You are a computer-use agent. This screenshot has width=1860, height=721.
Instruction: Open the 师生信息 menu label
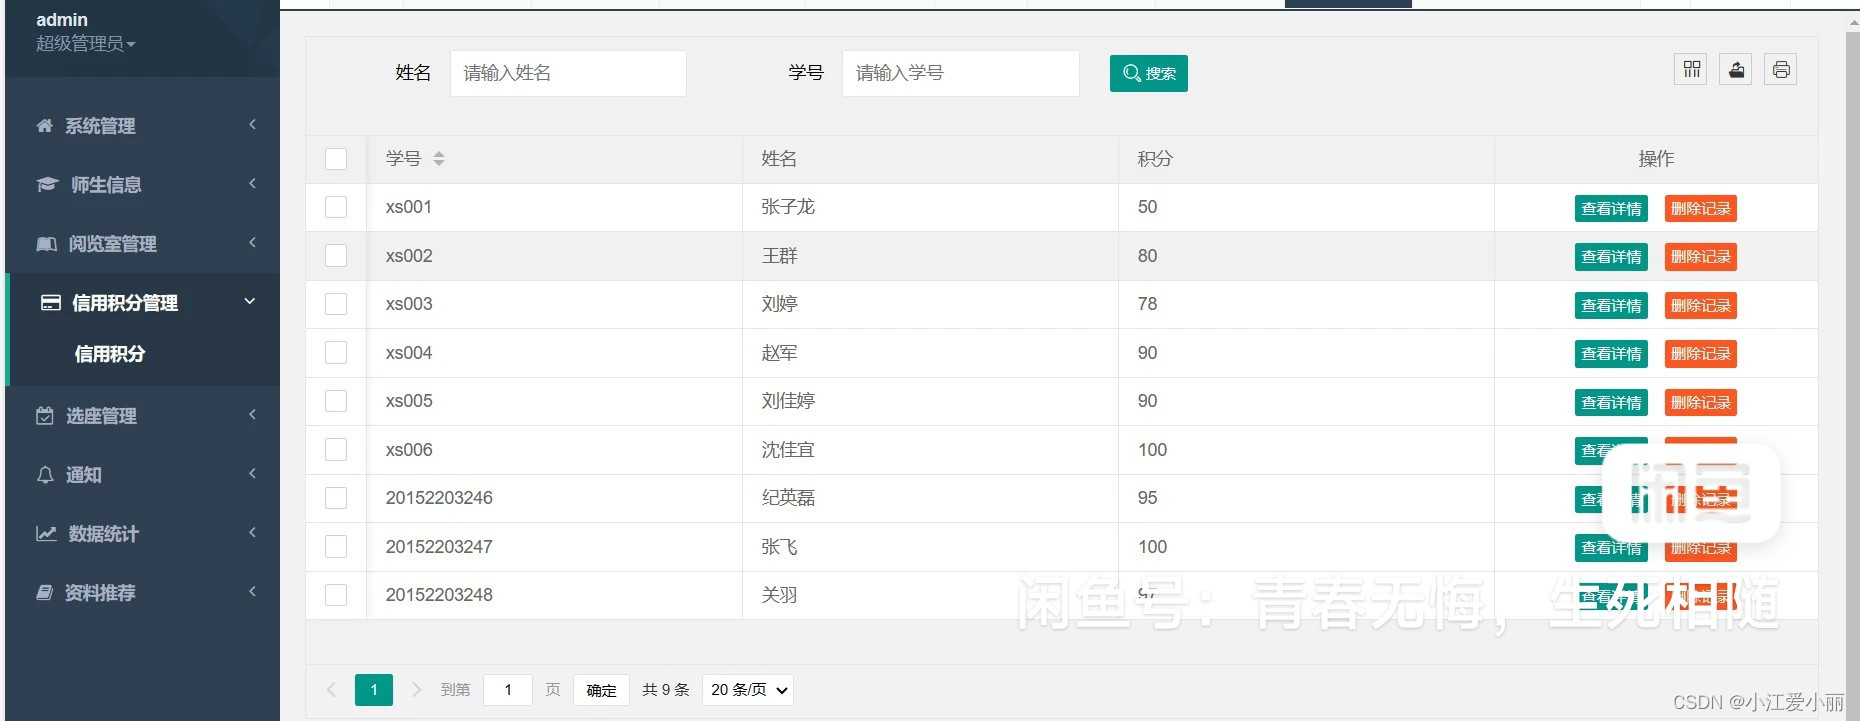pos(106,185)
